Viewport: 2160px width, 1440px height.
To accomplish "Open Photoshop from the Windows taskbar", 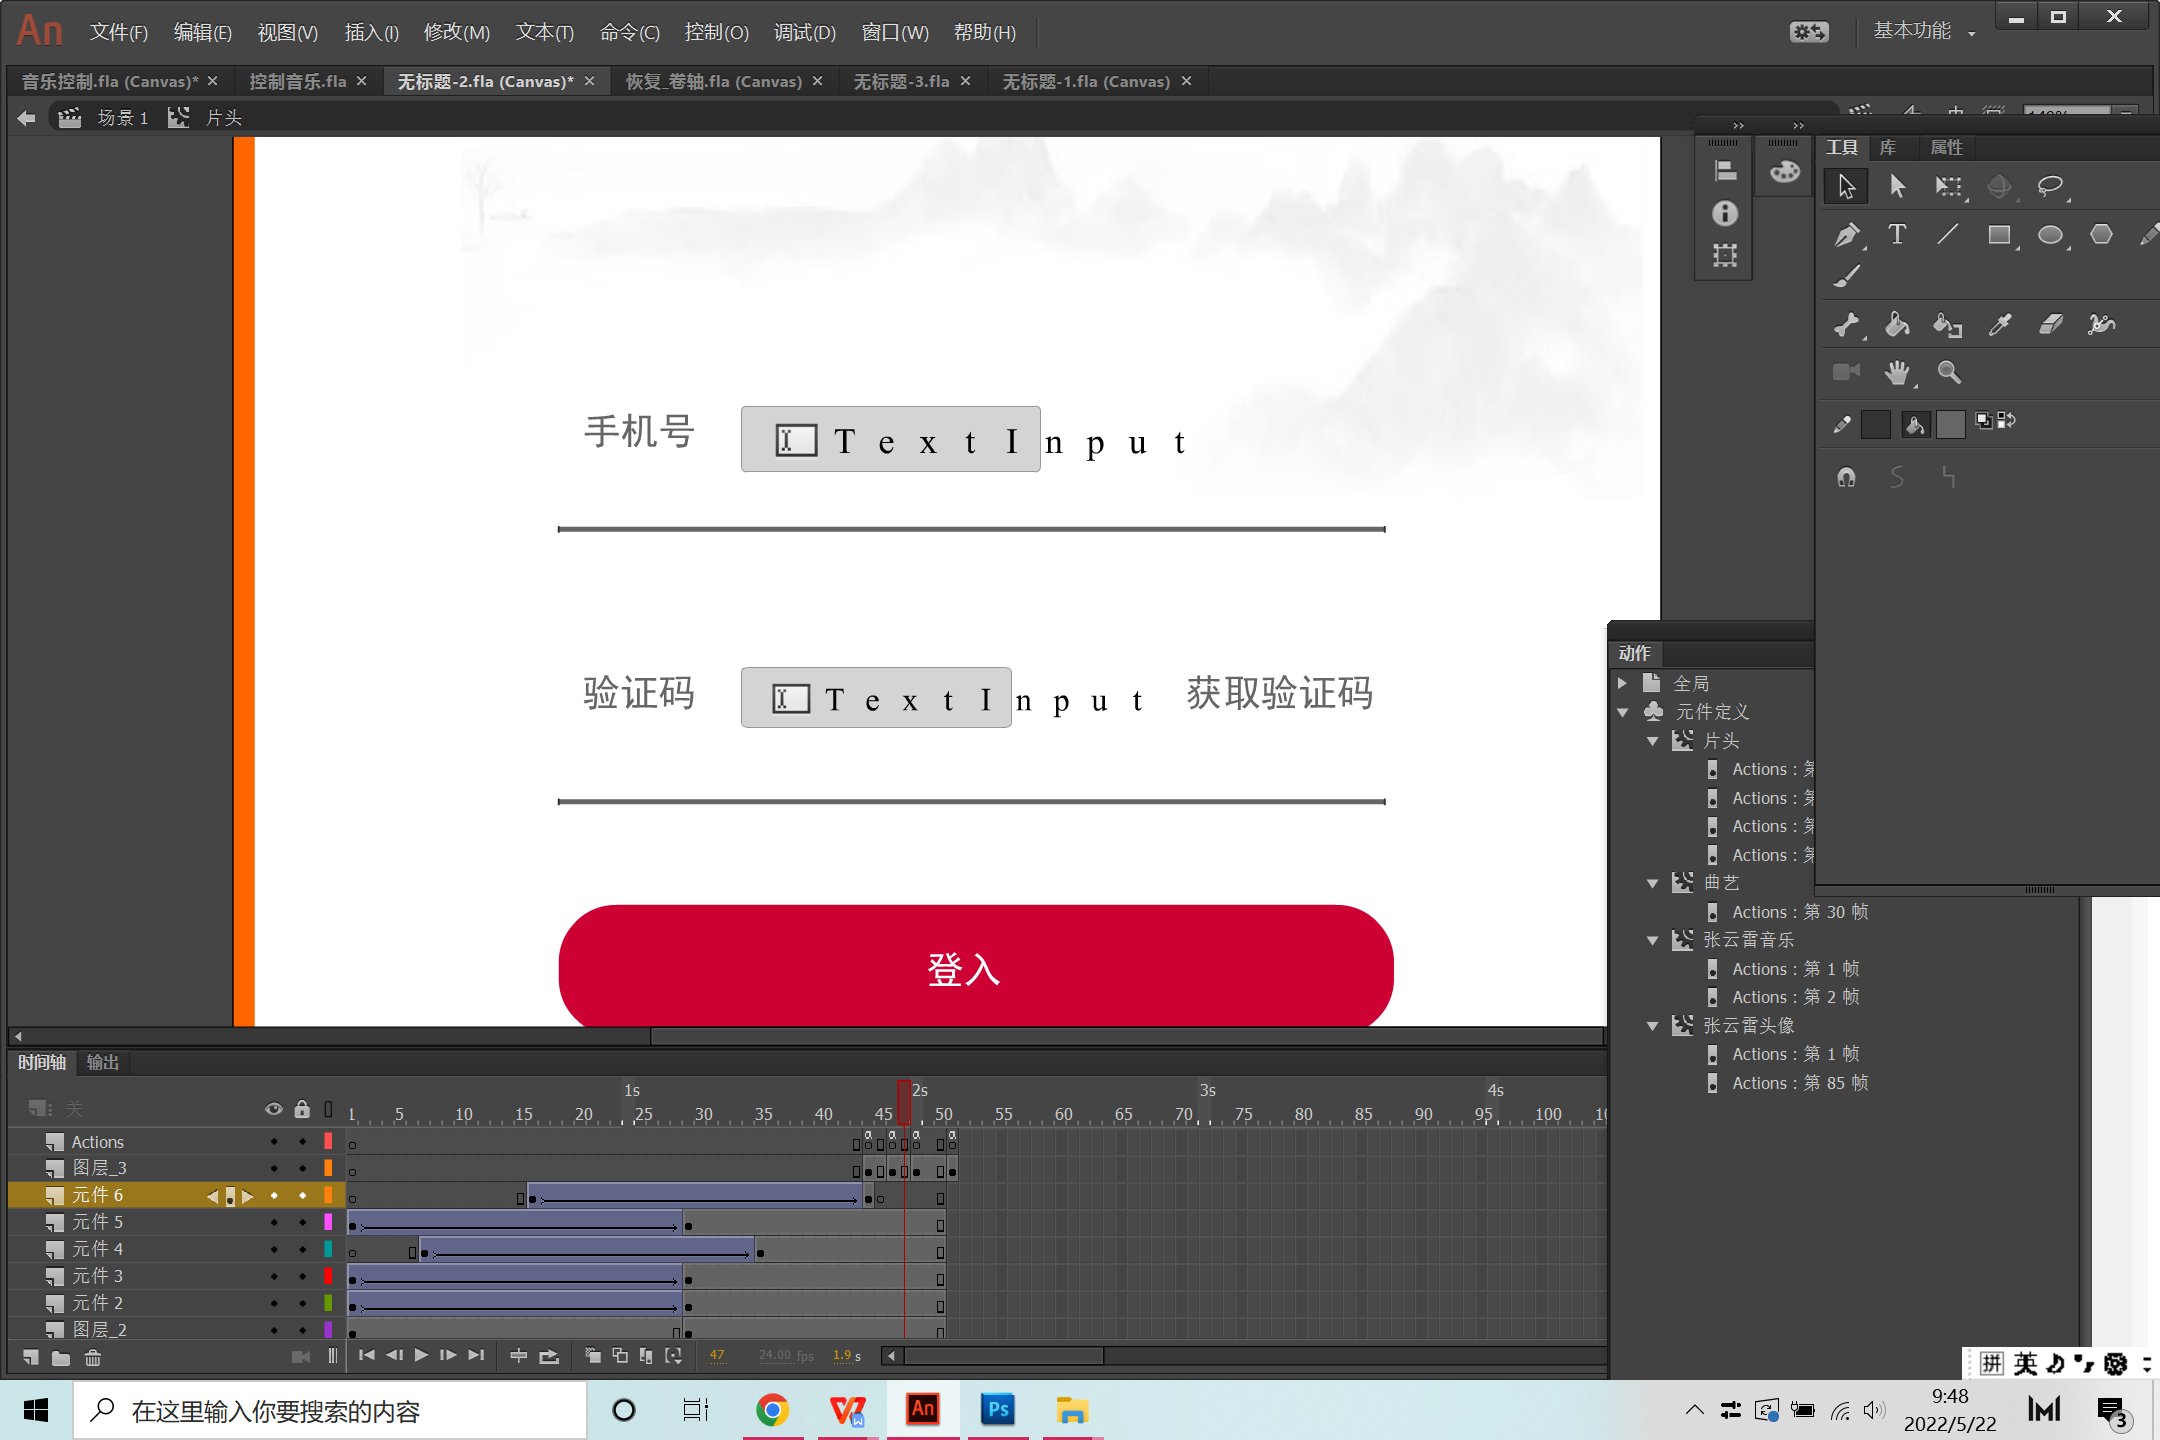I will pyautogui.click(x=997, y=1410).
